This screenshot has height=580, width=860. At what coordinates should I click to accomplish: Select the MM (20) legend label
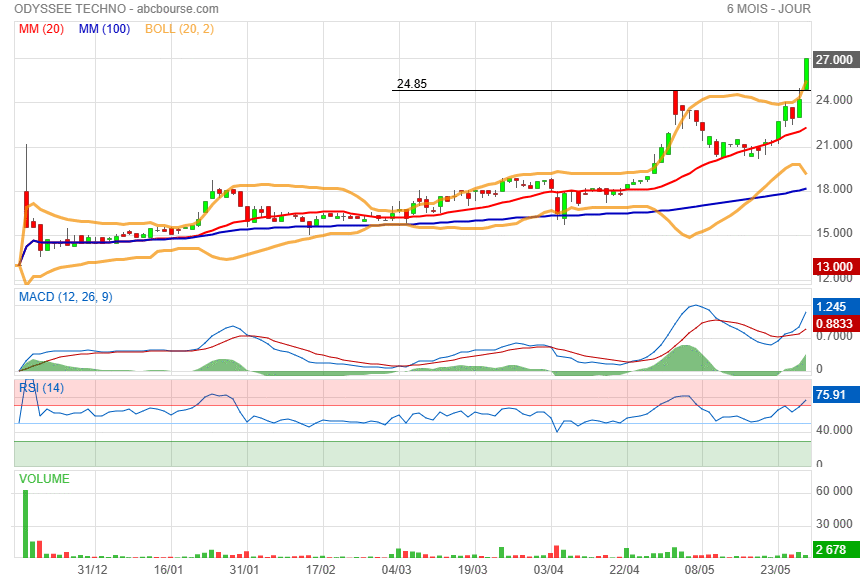coord(42,29)
